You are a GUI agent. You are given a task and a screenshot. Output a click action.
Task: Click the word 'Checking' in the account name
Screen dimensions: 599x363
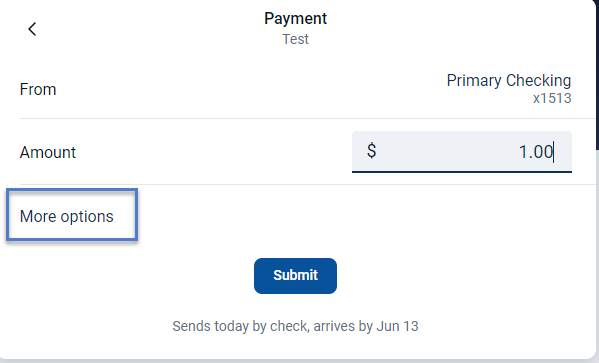click(539, 81)
